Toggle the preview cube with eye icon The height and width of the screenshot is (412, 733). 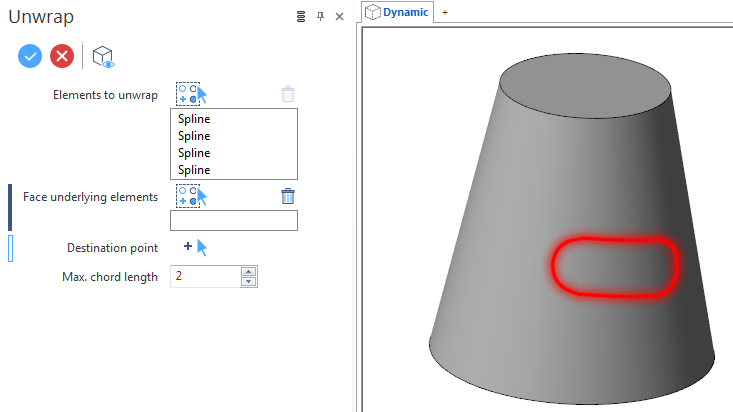(103, 57)
